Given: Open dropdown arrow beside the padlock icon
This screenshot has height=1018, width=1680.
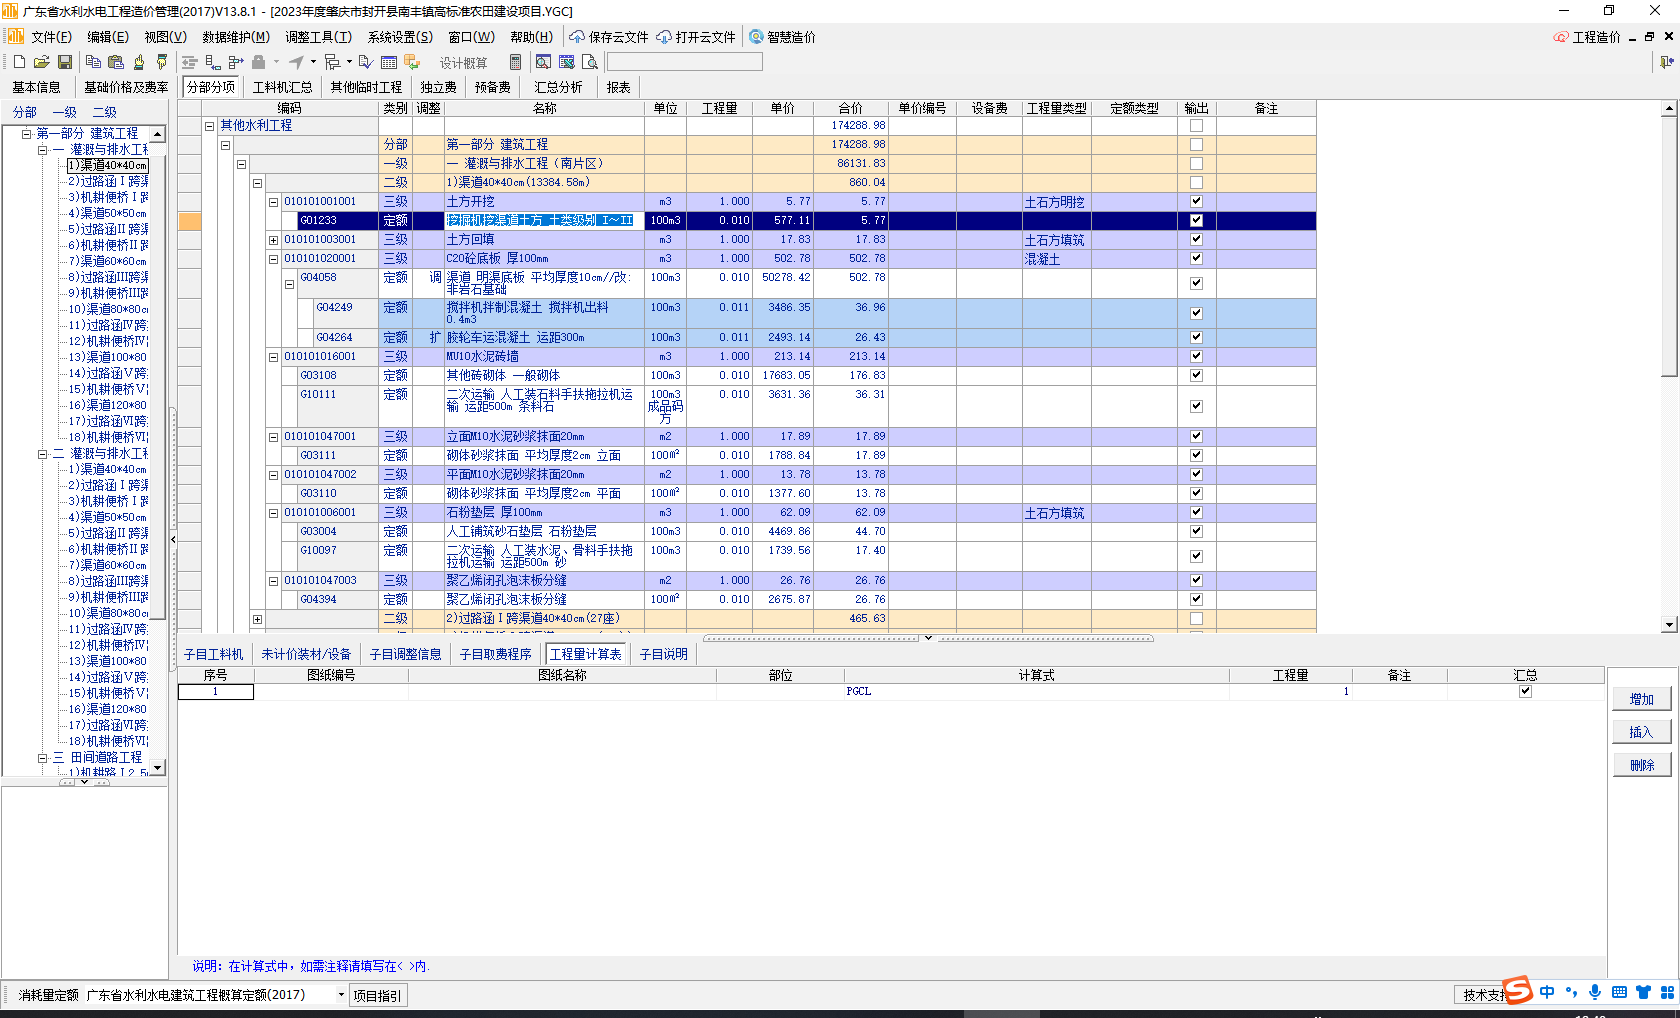Looking at the screenshot, I should point(277,62).
